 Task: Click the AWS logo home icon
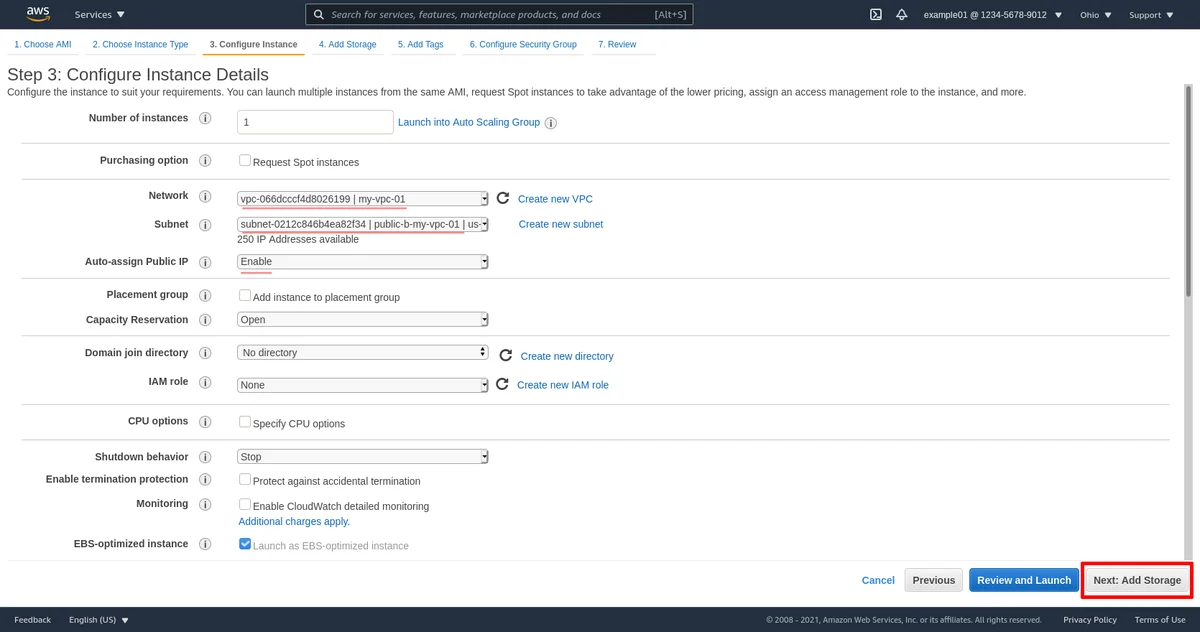coord(38,14)
